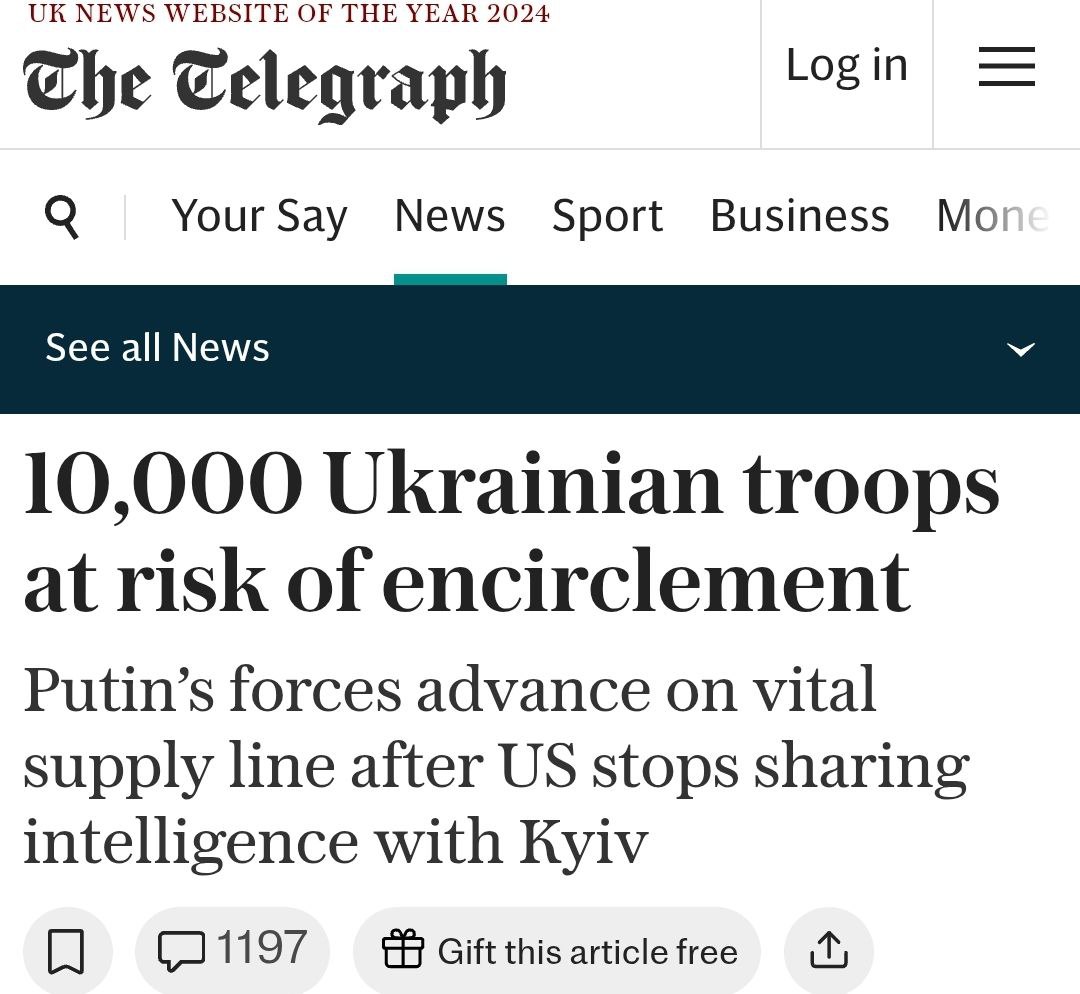Tap the search magnifying glass icon
1080x994 pixels.
point(62,216)
